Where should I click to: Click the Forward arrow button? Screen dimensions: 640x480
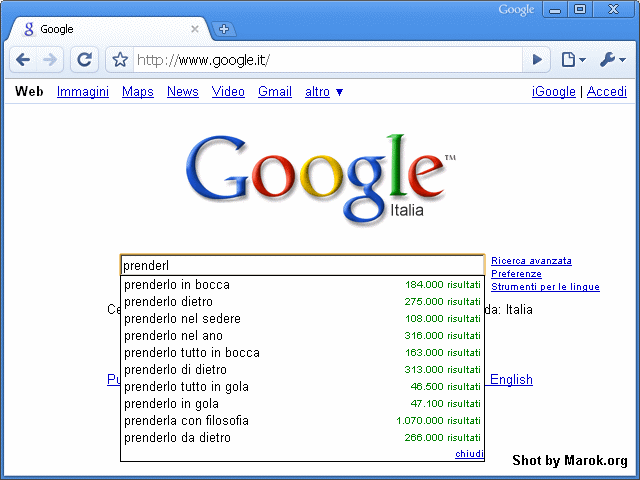coord(50,60)
